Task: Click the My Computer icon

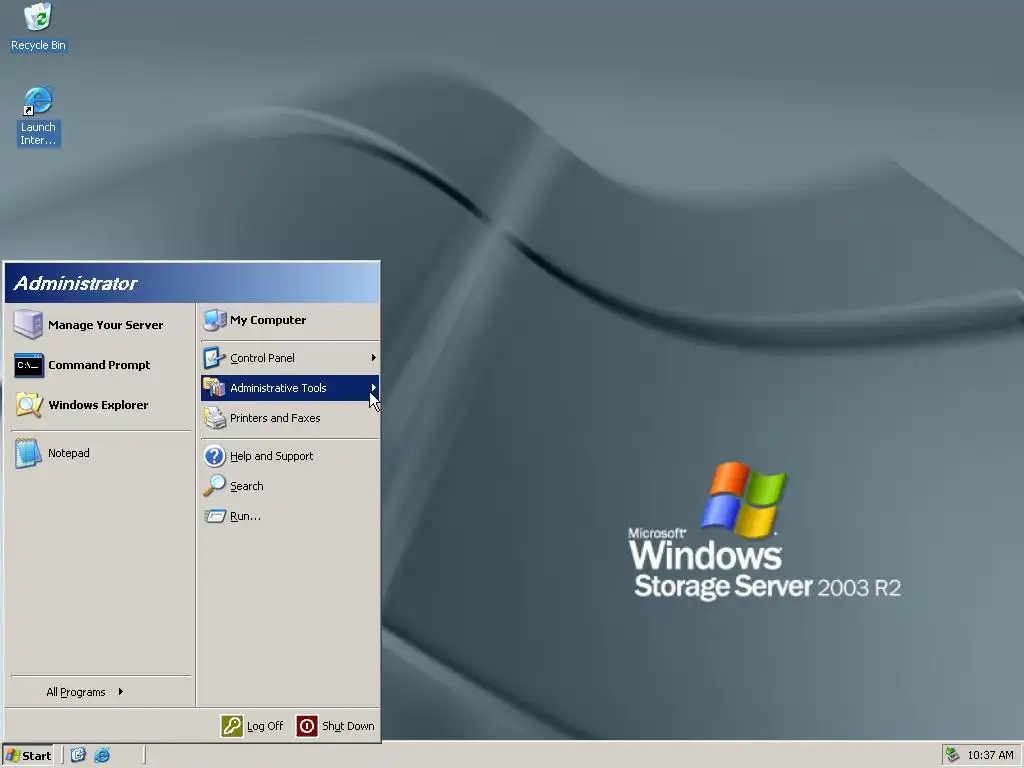Action: coord(215,320)
